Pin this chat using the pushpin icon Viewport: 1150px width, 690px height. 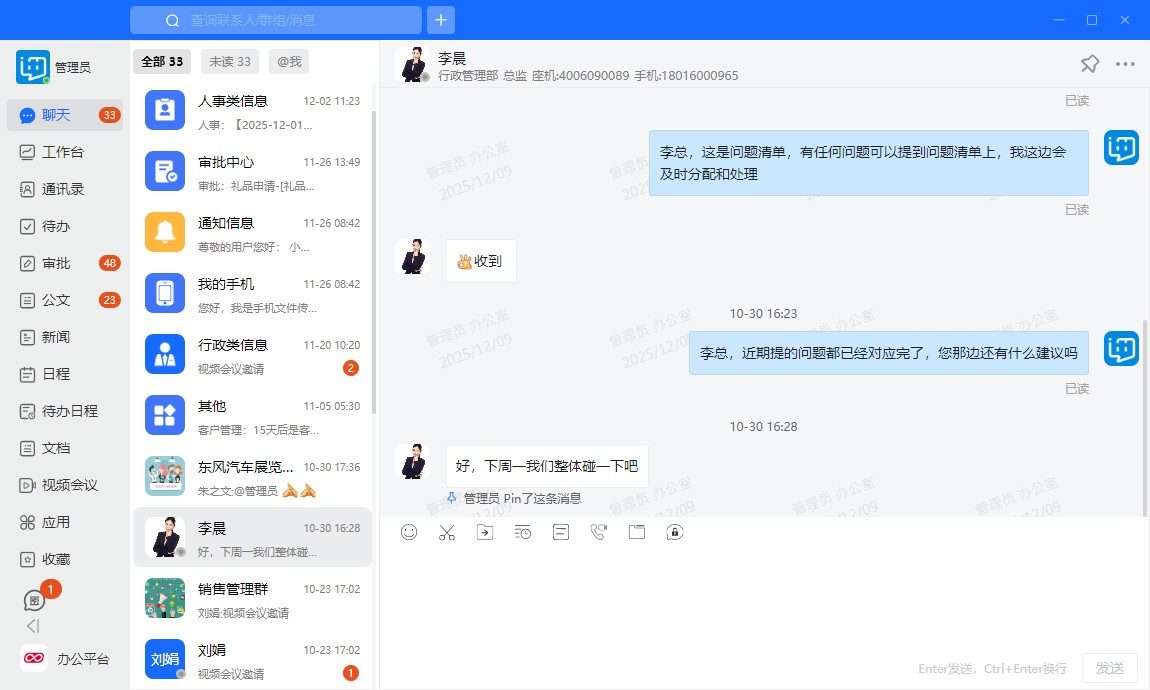(x=1089, y=64)
